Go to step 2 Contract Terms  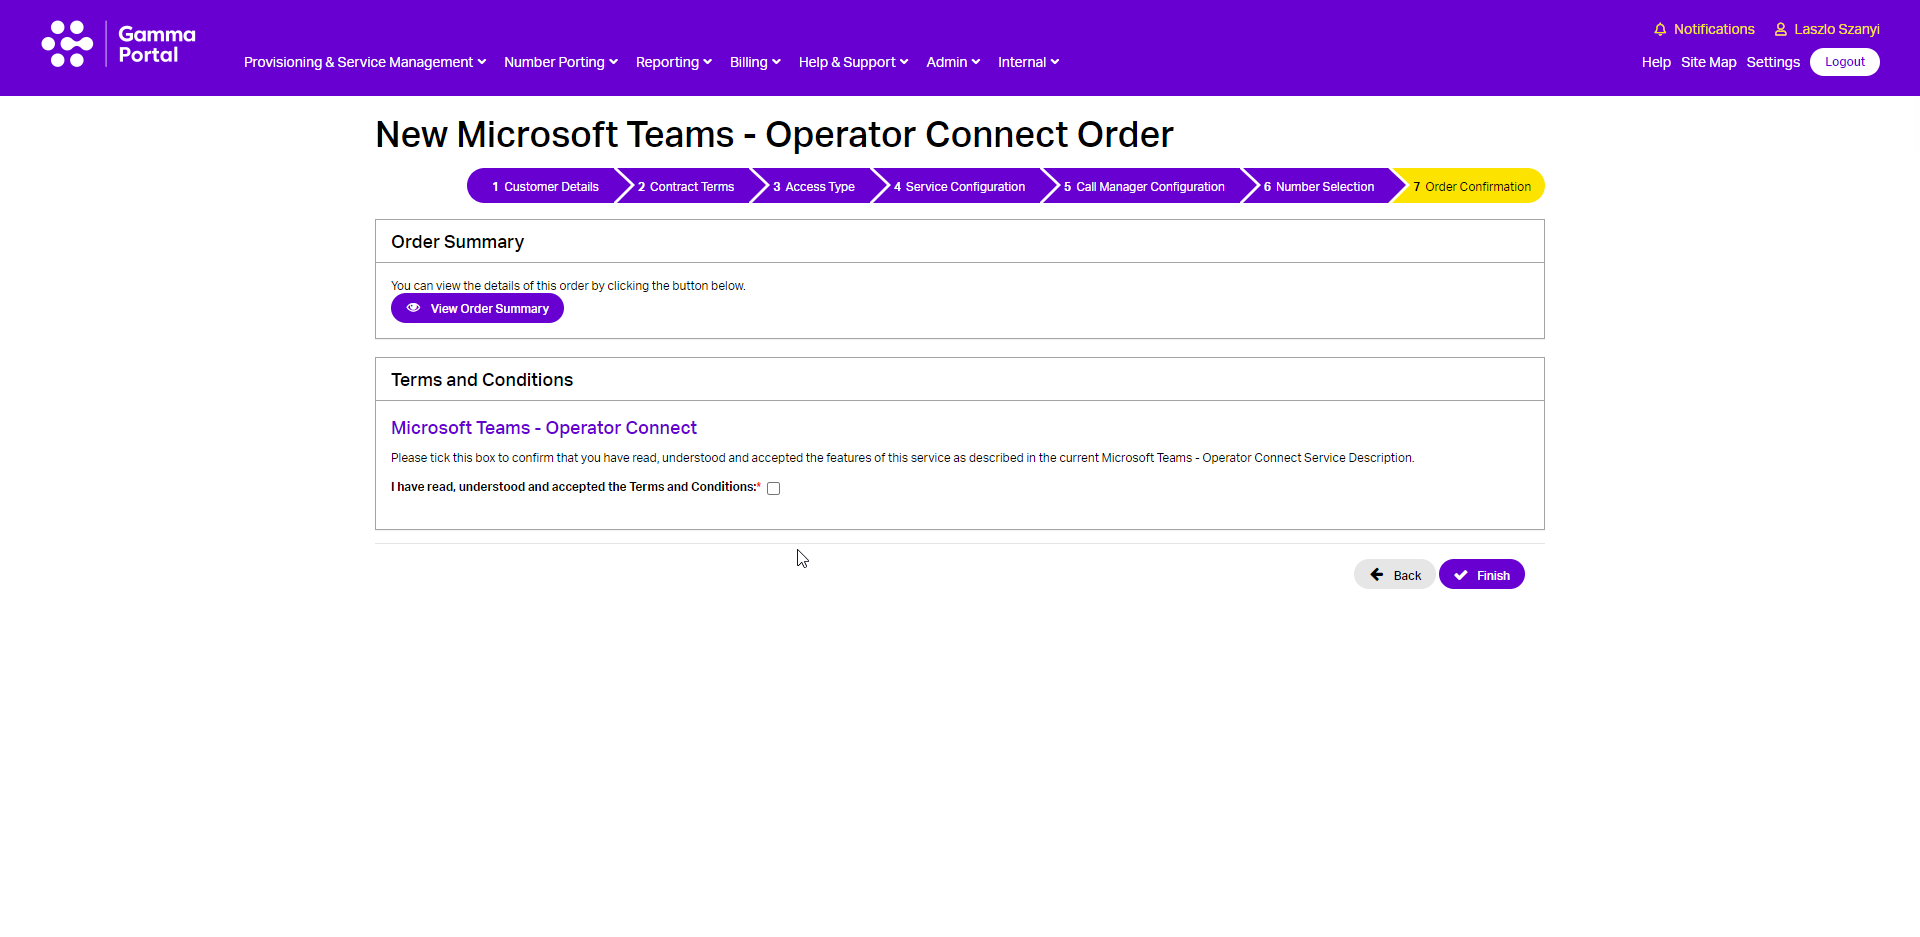click(x=686, y=186)
